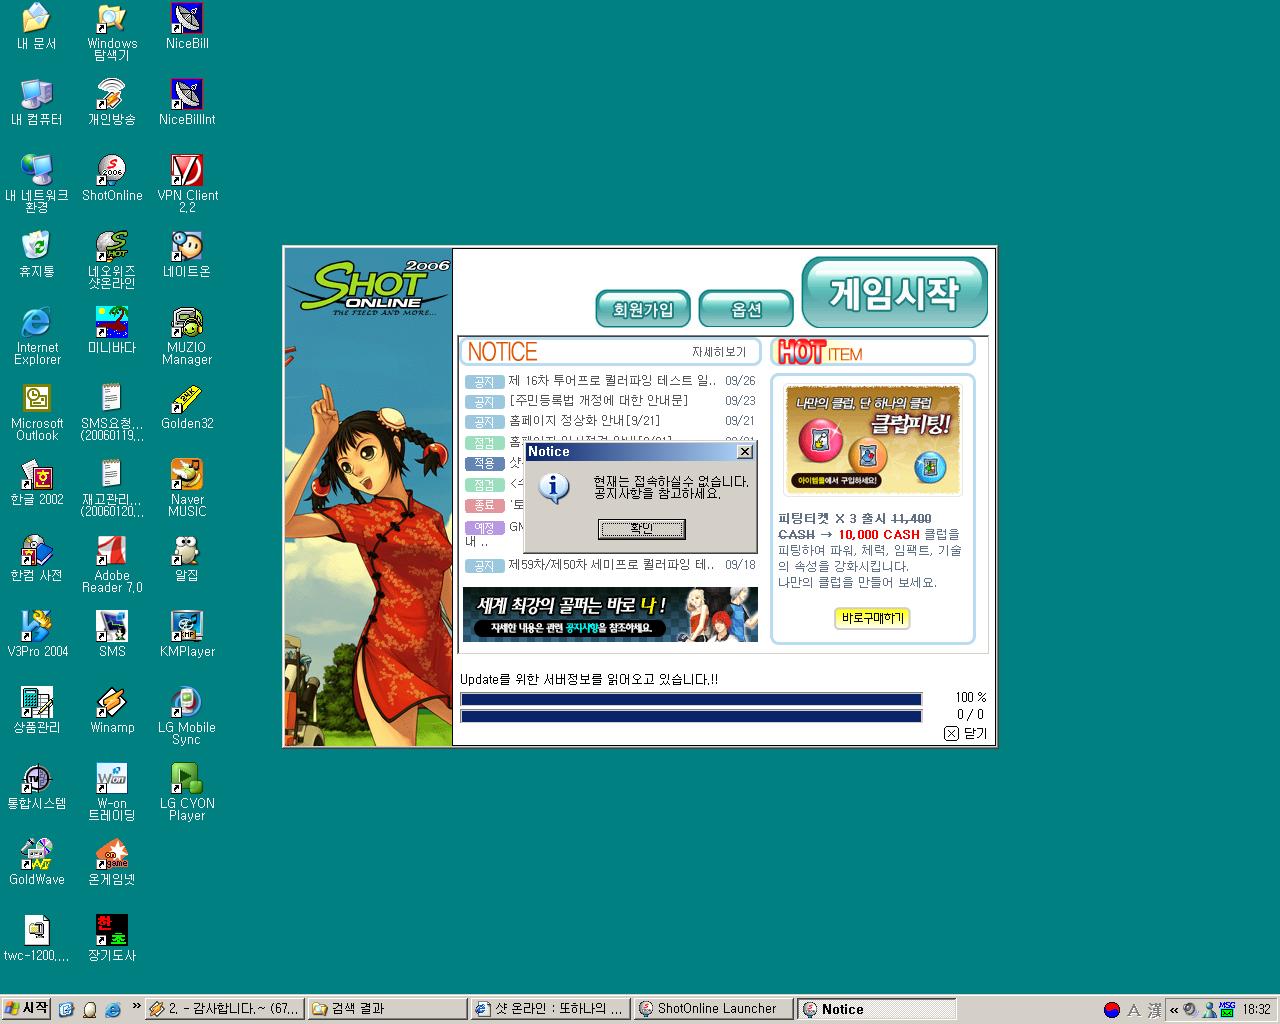
Task: Select the twc-1200 file desktop icon
Action: (37, 939)
